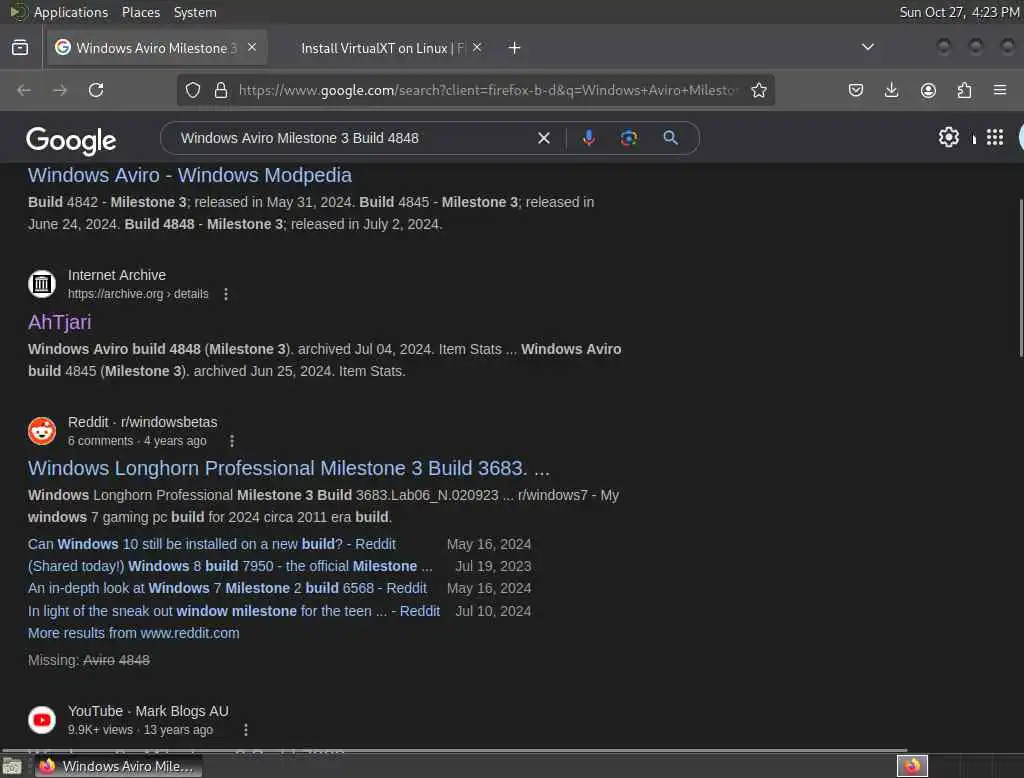
Task: Open a new browser tab
Action: 514,48
